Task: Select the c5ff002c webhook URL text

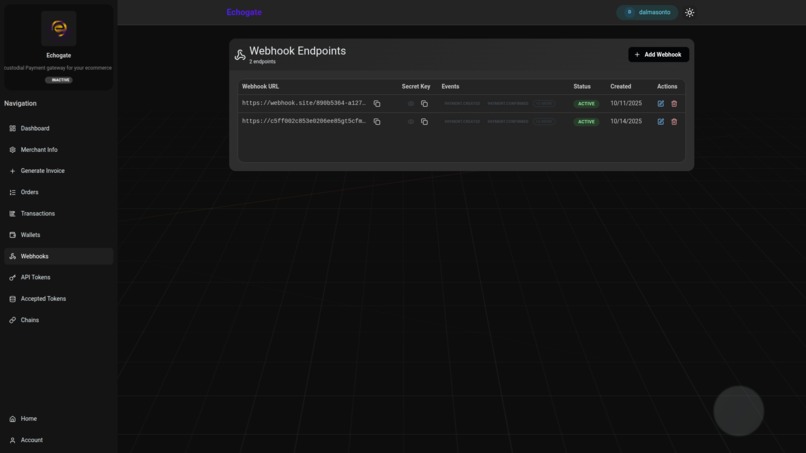Action: point(304,121)
